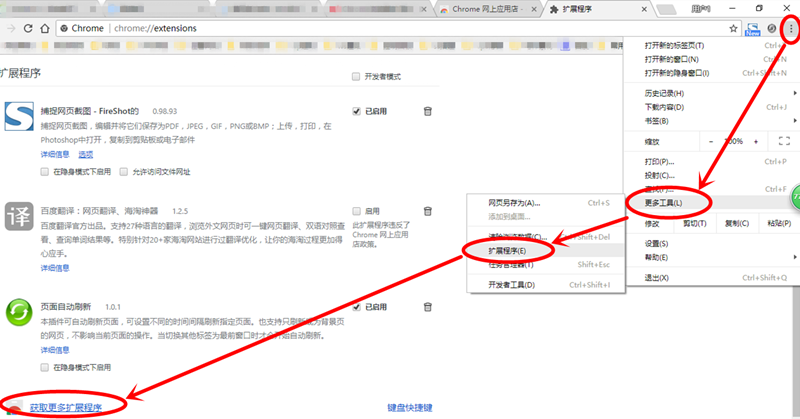Select 下载内容(D) menu item

(x=712, y=107)
